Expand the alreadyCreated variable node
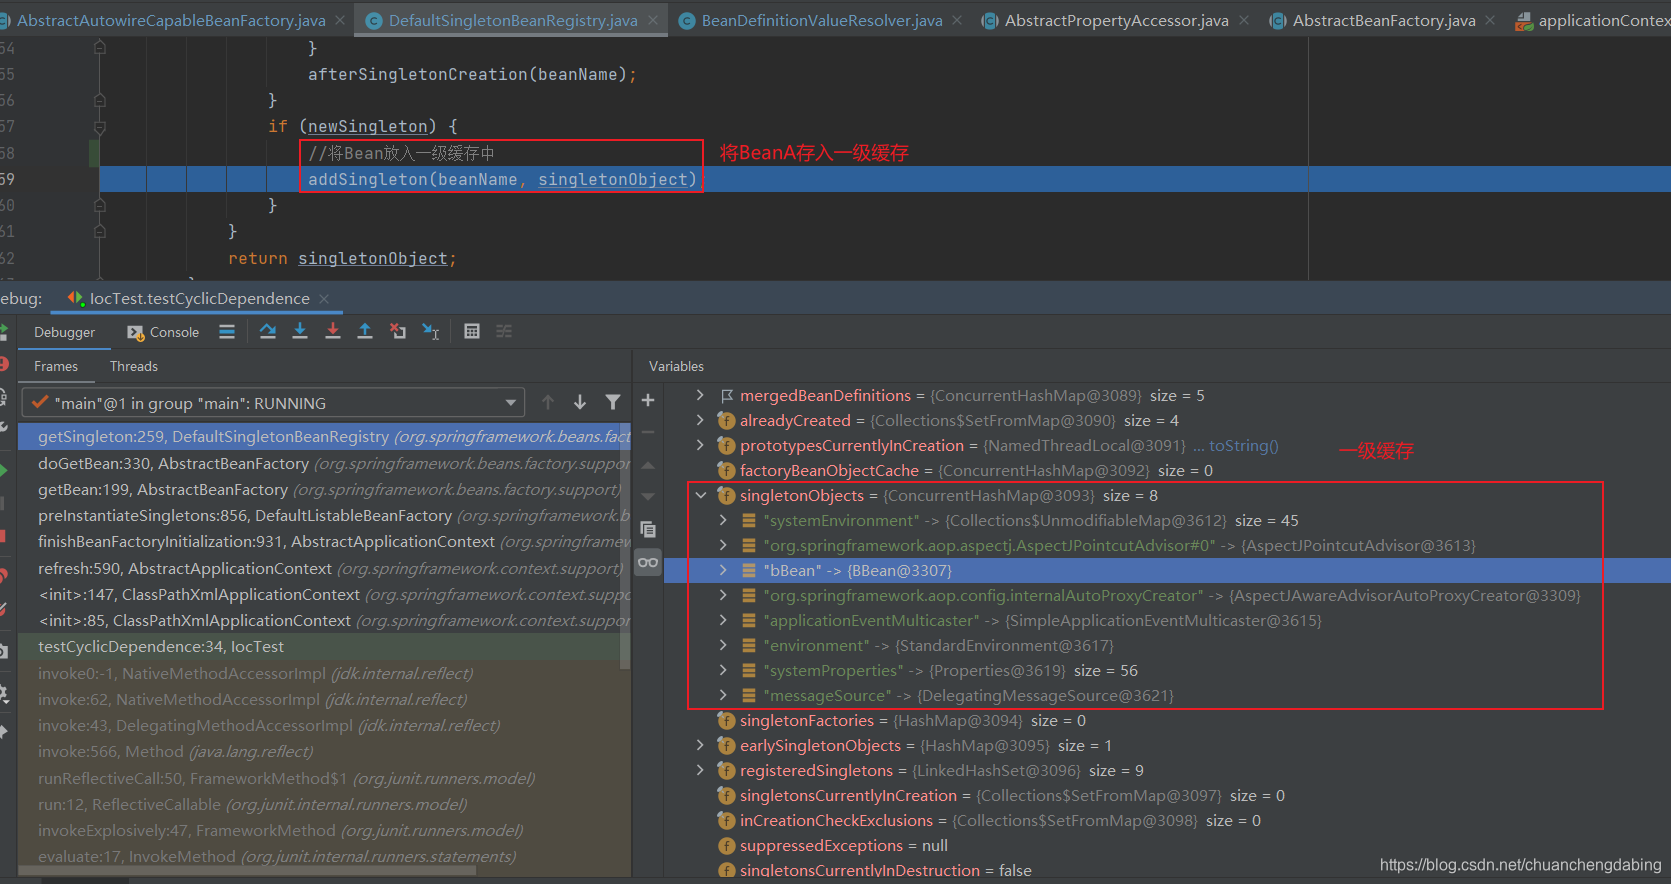The image size is (1671, 884). pos(700,420)
